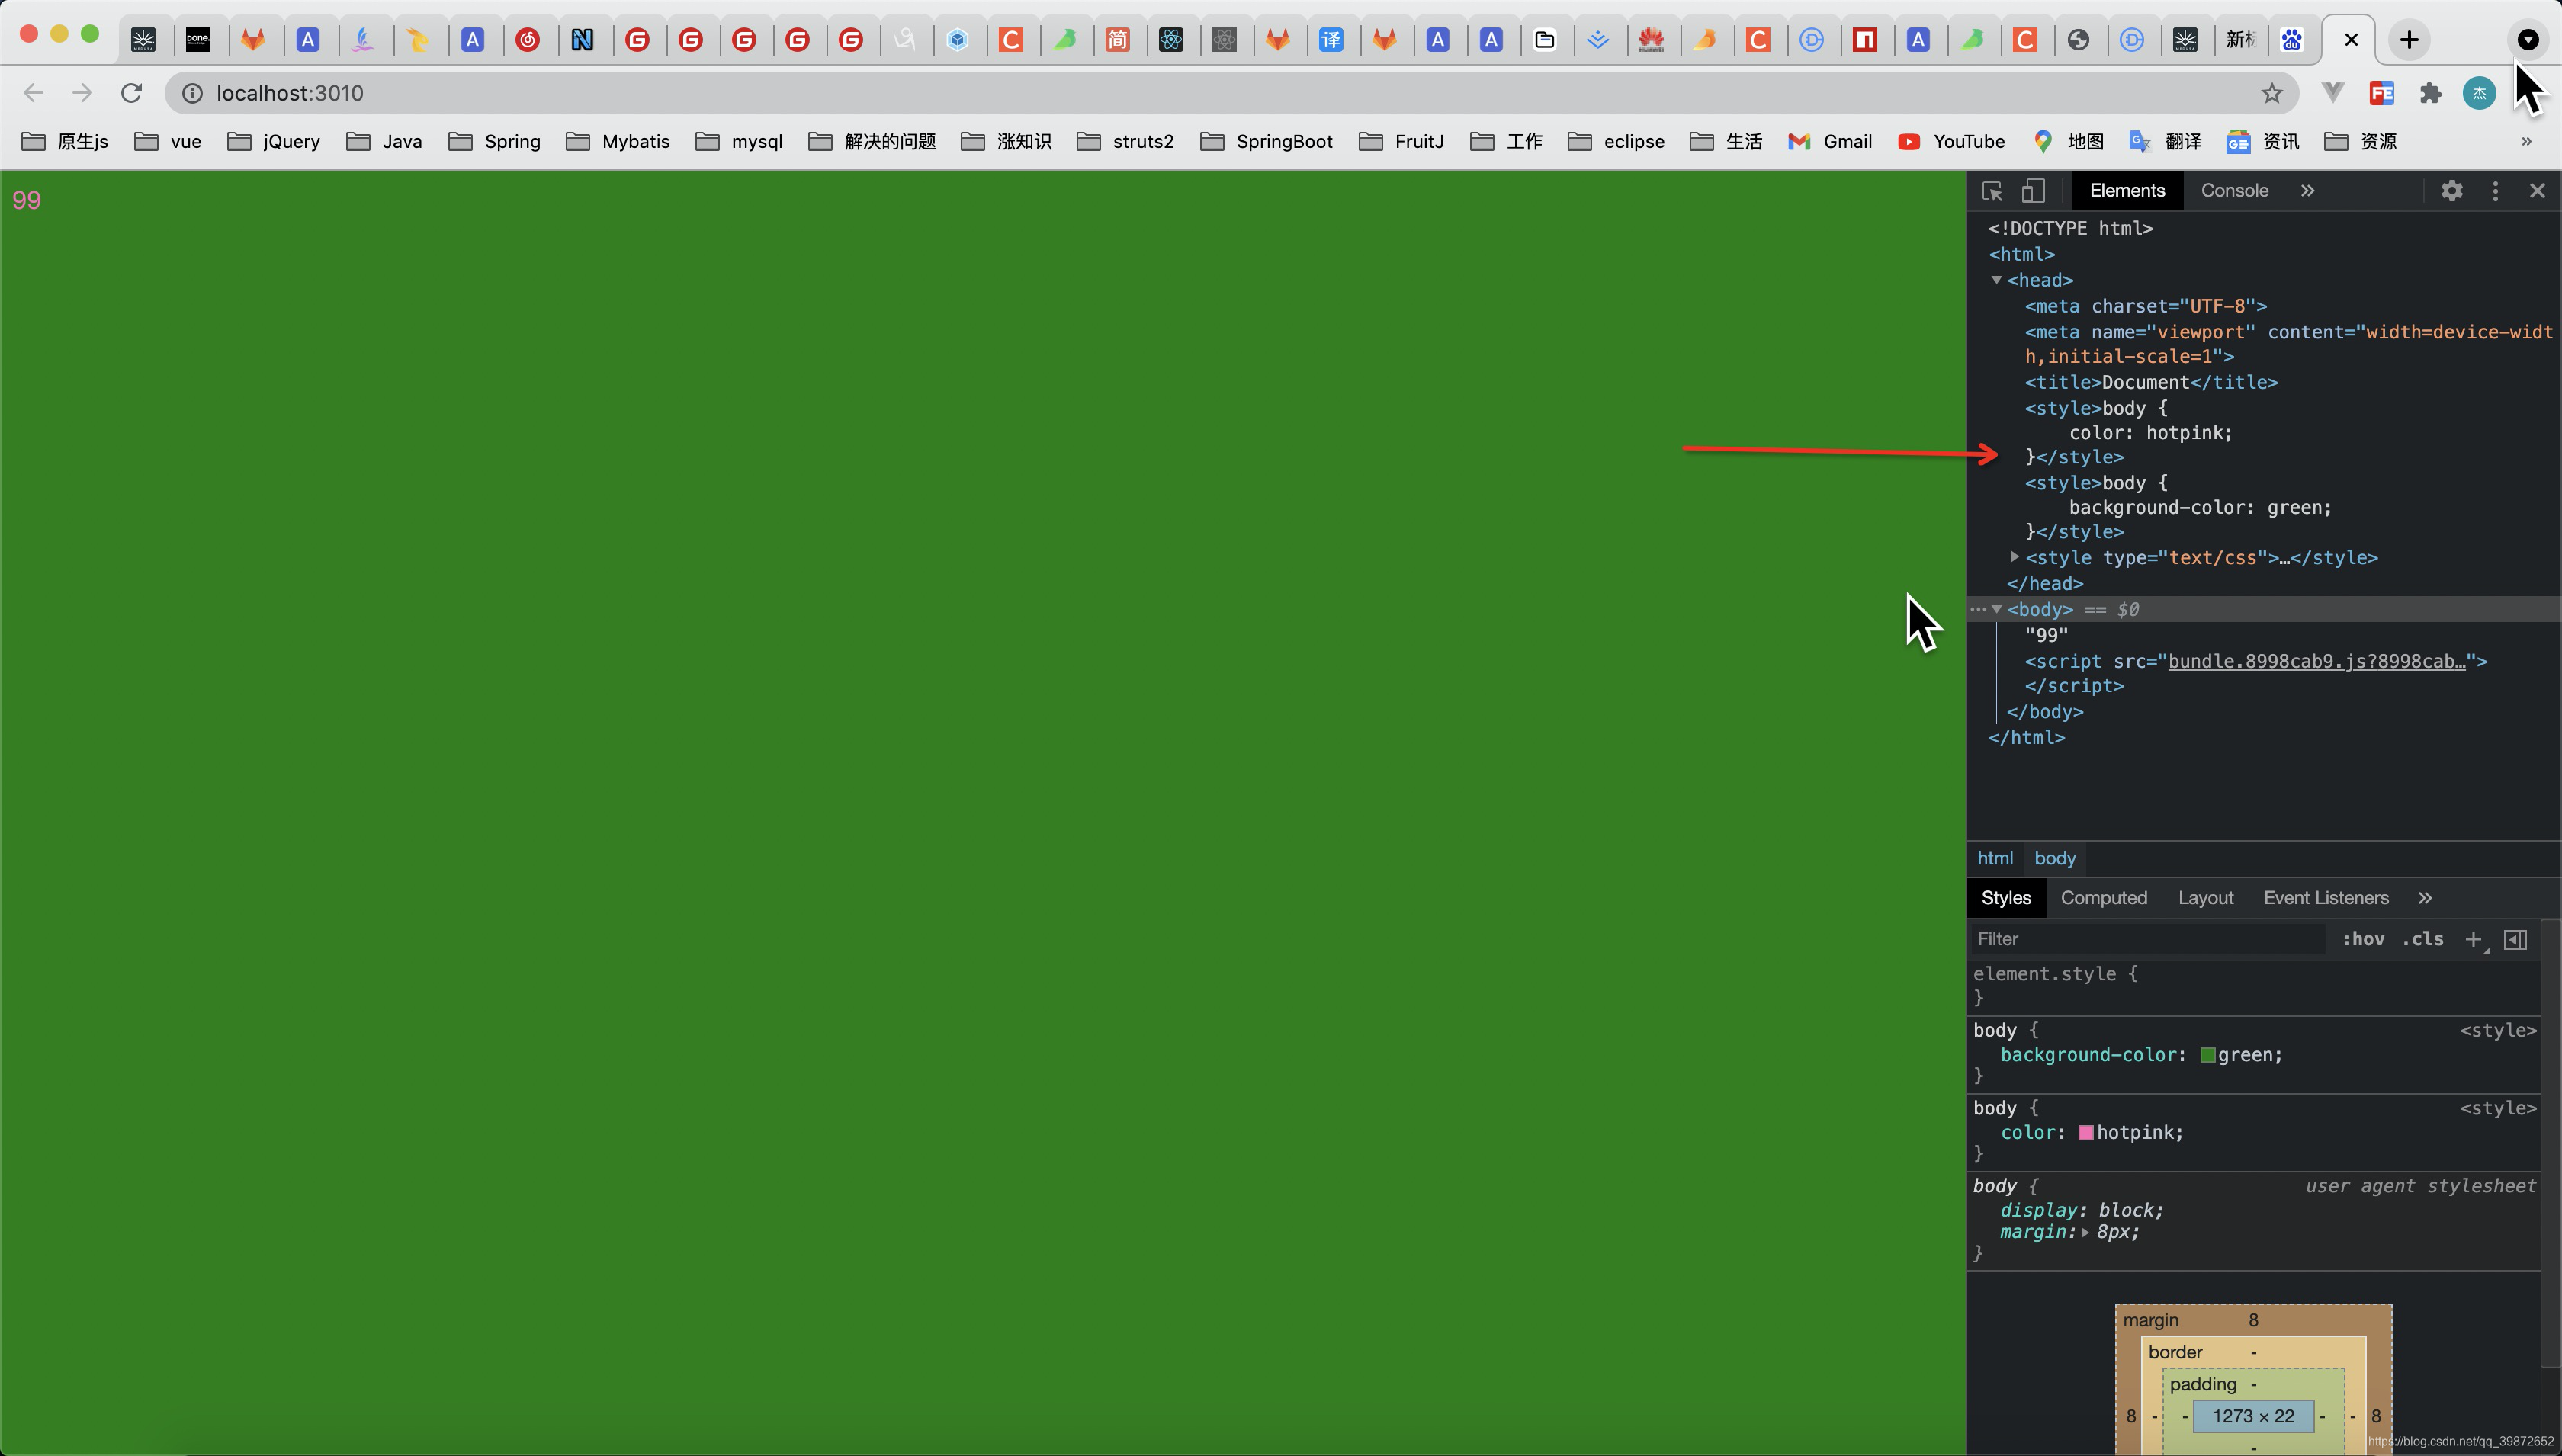The height and width of the screenshot is (1456, 2562).
Task: Show hidden bookmarks chevron
Action: (2526, 141)
